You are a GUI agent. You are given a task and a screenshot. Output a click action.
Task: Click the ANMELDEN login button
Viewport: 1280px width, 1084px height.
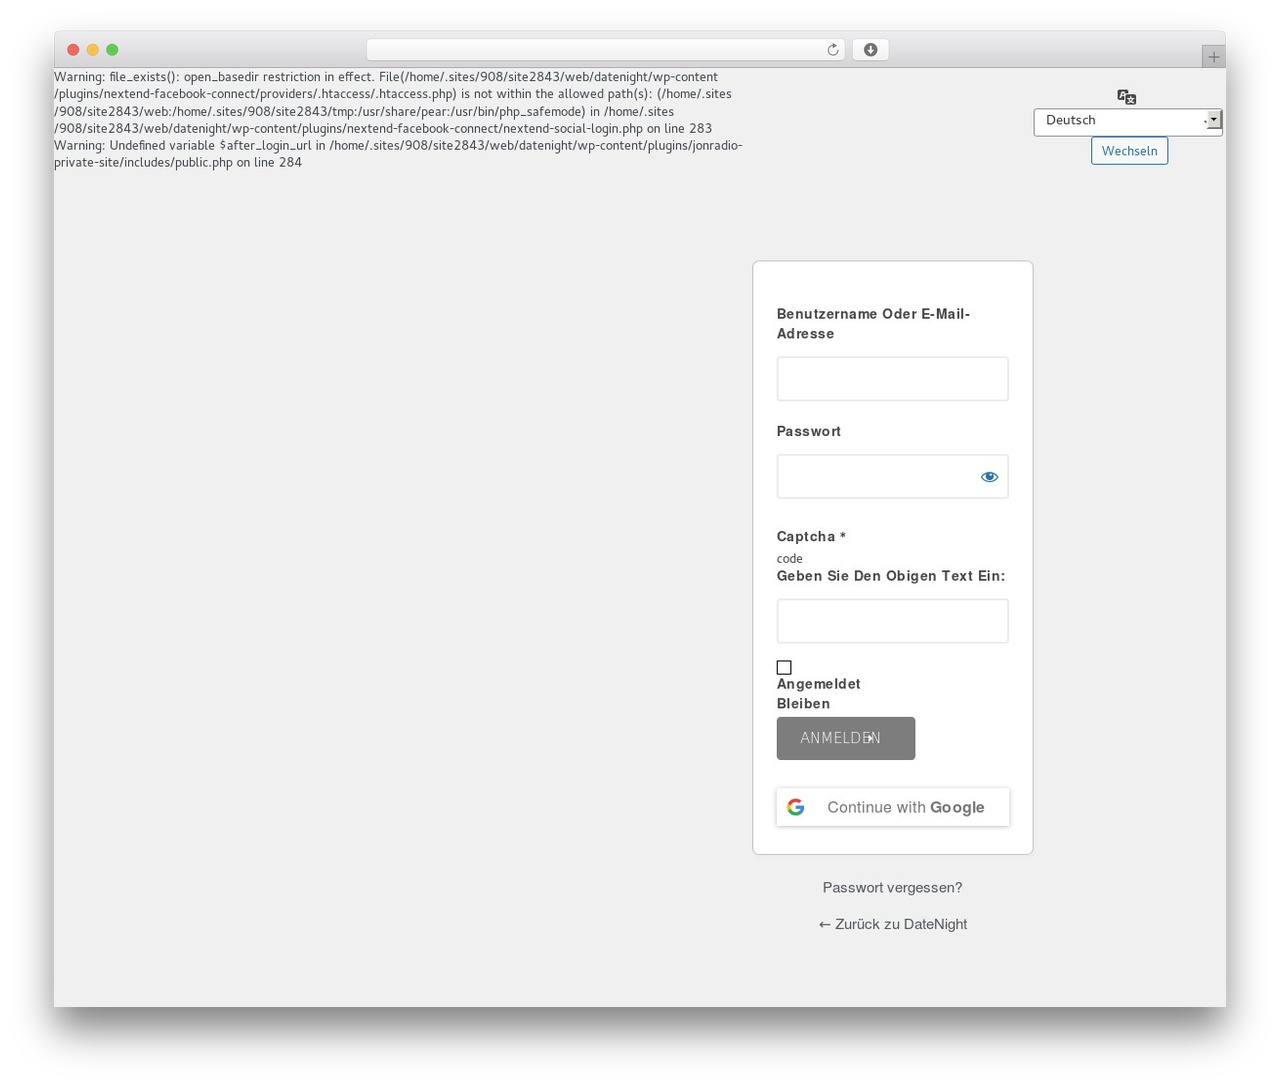tap(845, 738)
